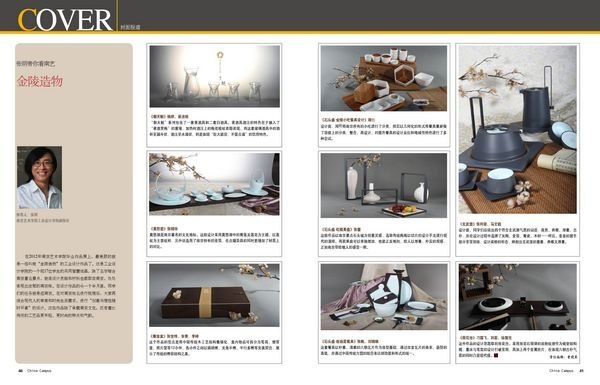Image resolution: width=600 pixels, height=385 pixels.
Task: Select the portrait photo of the smiling person
Action: pos(39,177)
